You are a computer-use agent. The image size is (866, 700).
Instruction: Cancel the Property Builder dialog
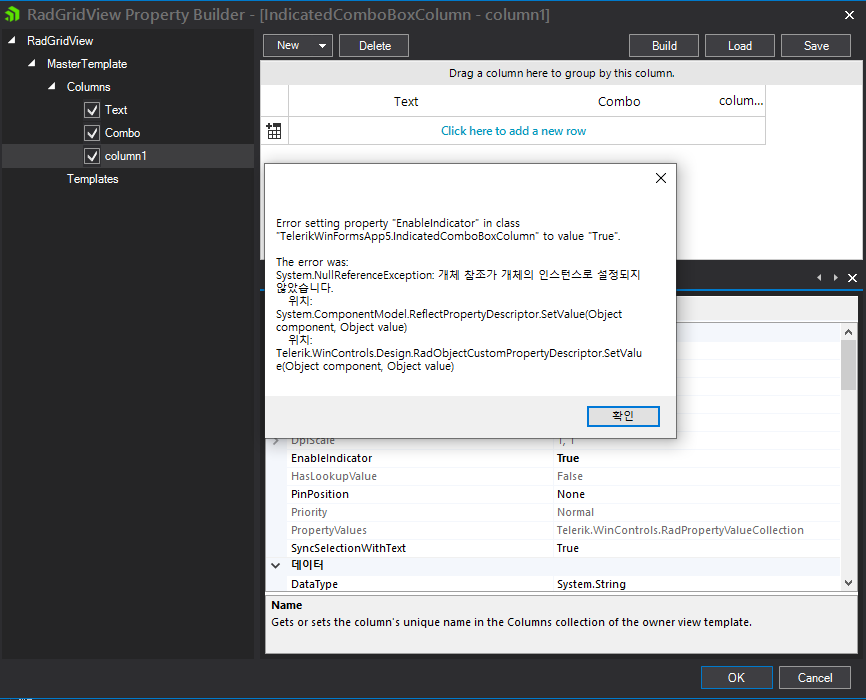pos(815,677)
